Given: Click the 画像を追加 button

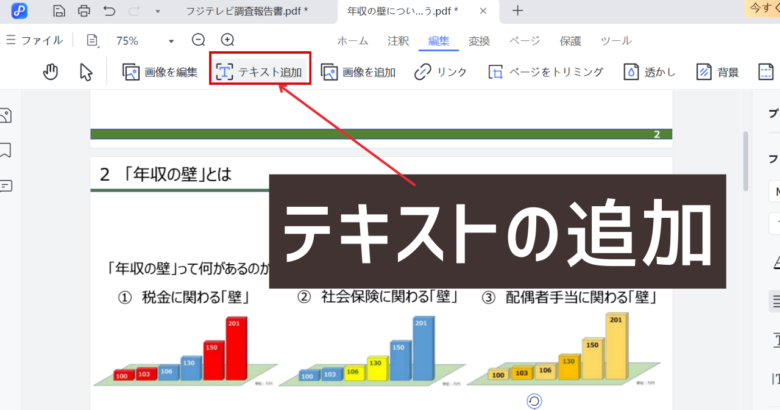Looking at the screenshot, I should tap(357, 72).
